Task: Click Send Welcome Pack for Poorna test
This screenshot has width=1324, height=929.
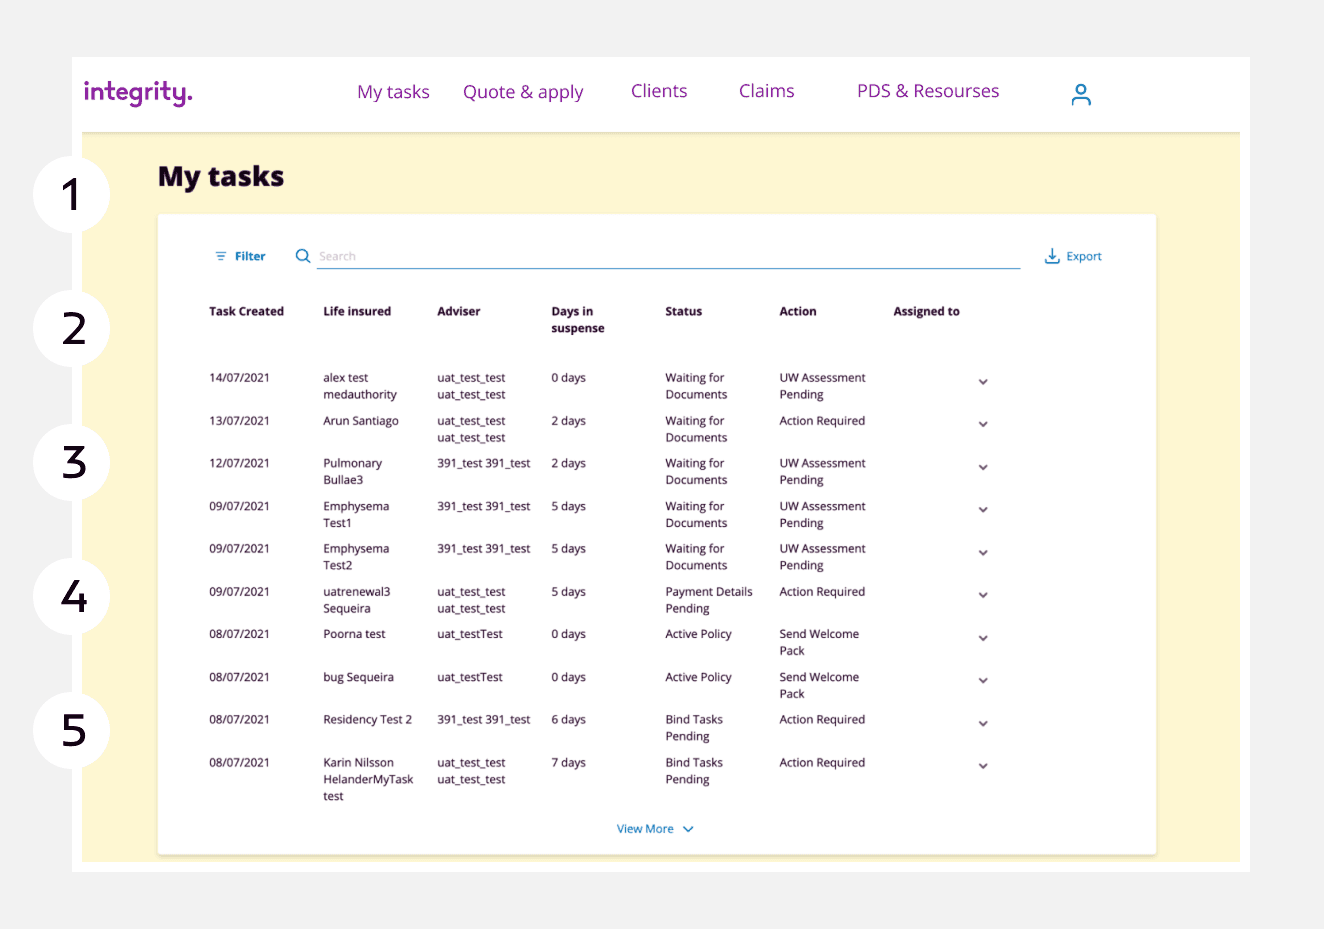Action: (x=819, y=642)
